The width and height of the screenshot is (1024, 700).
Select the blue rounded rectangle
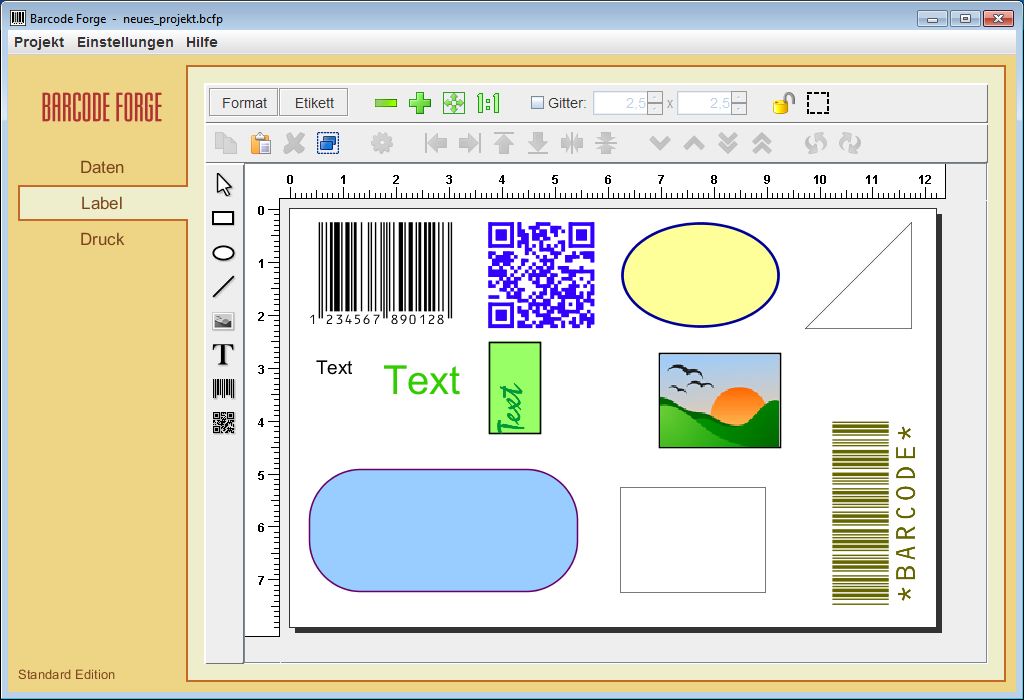click(443, 530)
